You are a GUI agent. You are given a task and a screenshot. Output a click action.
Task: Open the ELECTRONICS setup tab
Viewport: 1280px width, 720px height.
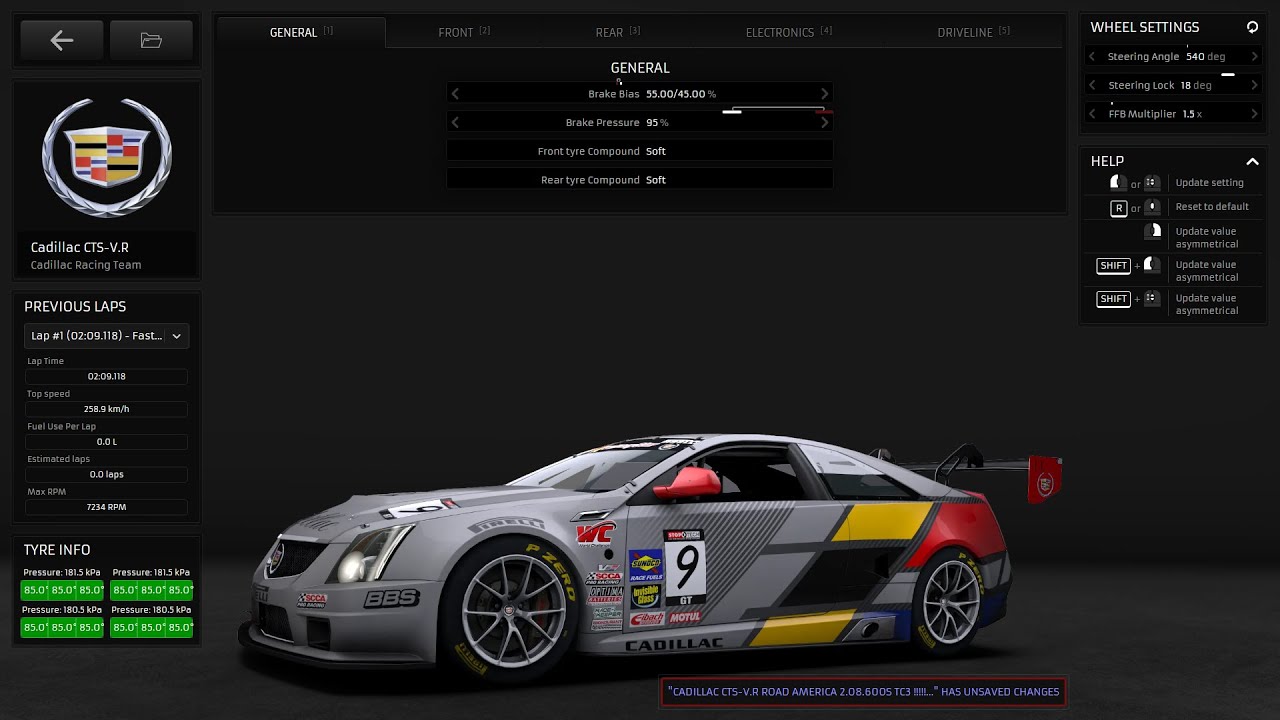pos(788,32)
